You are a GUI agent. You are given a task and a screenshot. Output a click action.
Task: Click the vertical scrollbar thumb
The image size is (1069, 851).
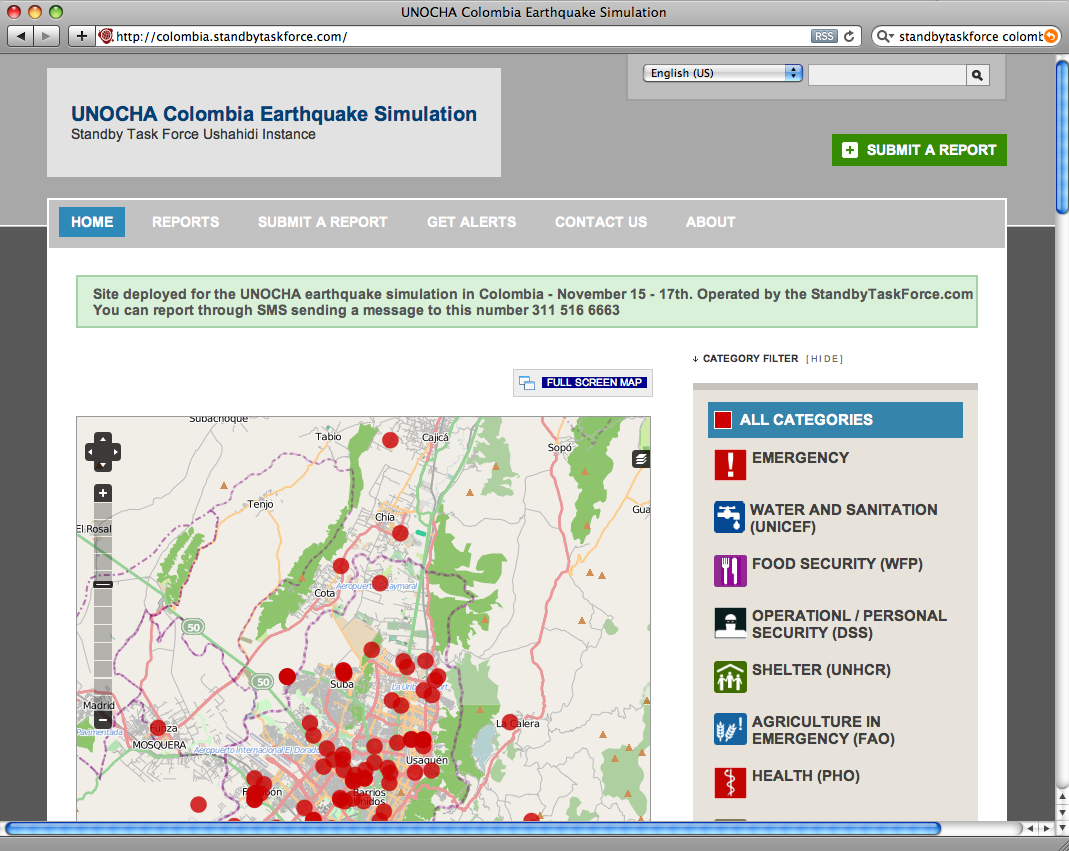click(1062, 137)
